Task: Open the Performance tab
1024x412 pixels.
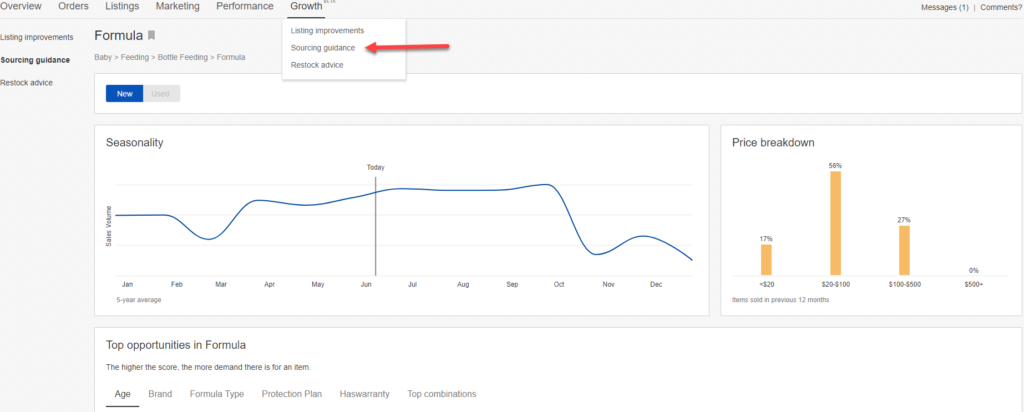Action: coord(244,7)
